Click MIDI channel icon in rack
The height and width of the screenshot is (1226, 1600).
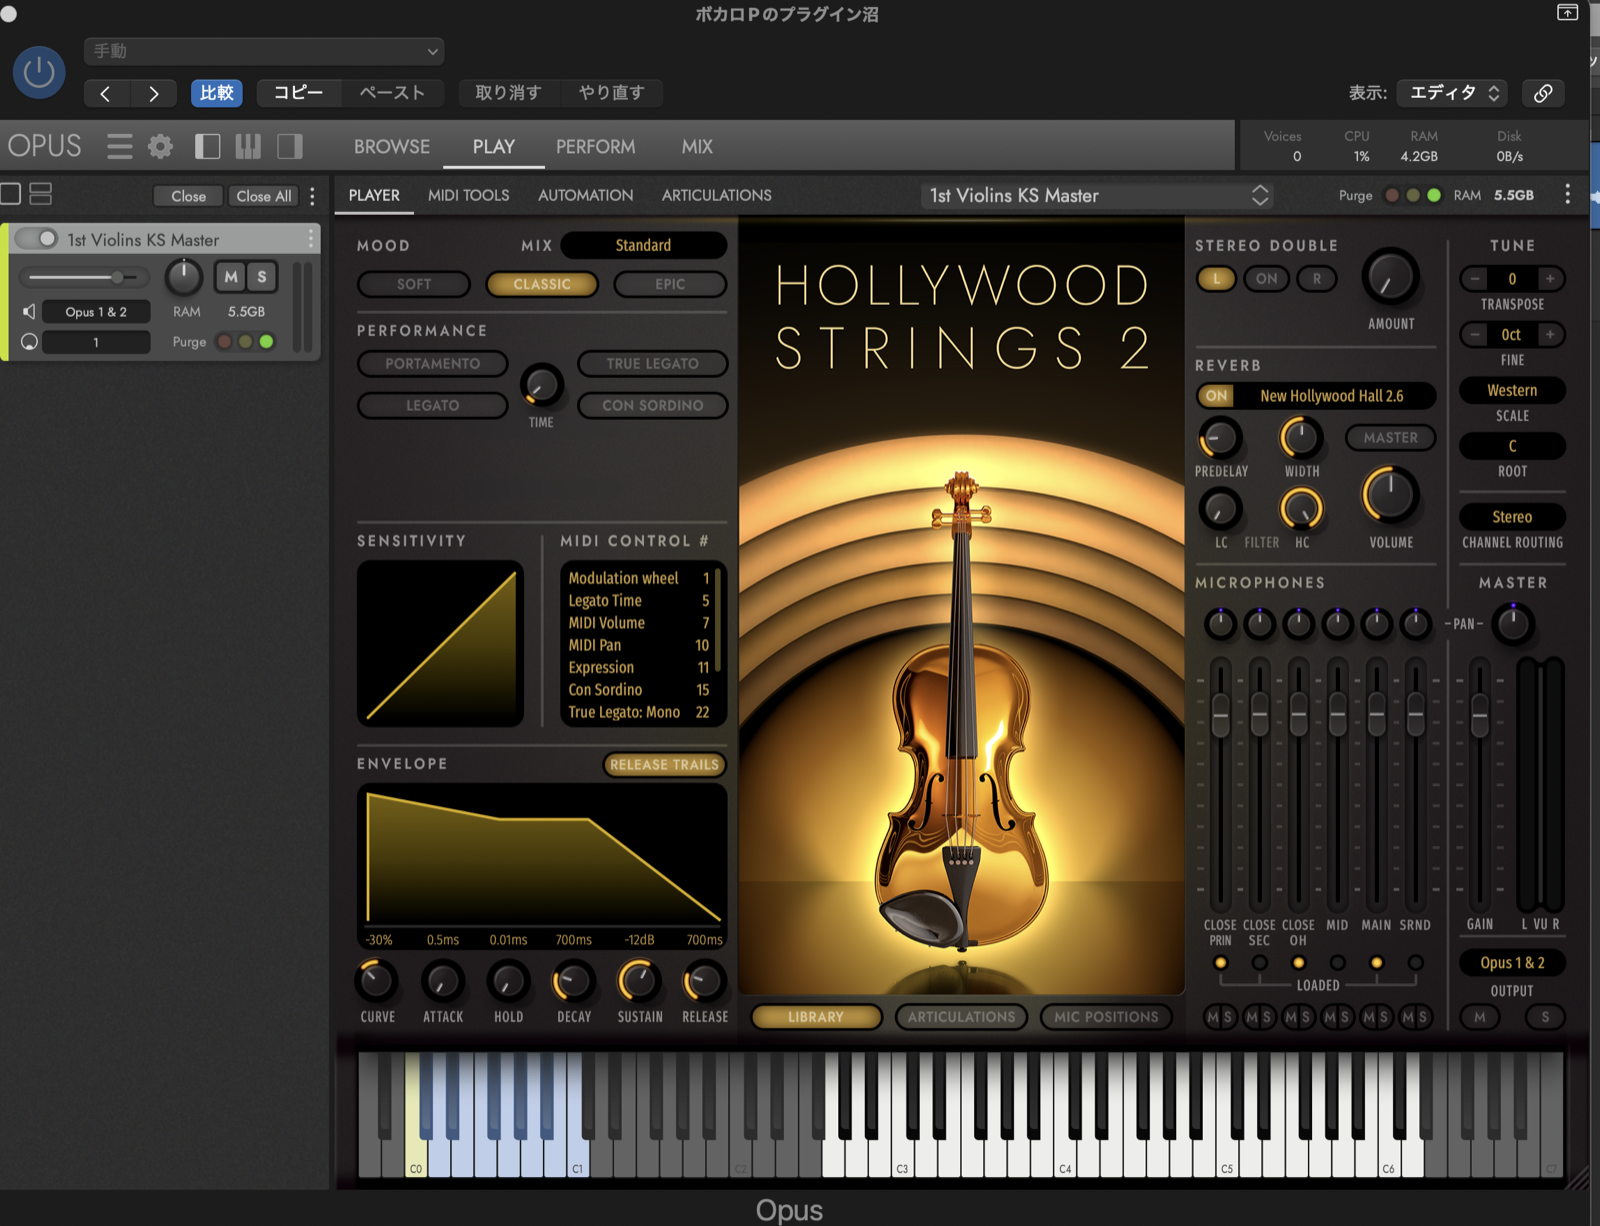(29, 342)
